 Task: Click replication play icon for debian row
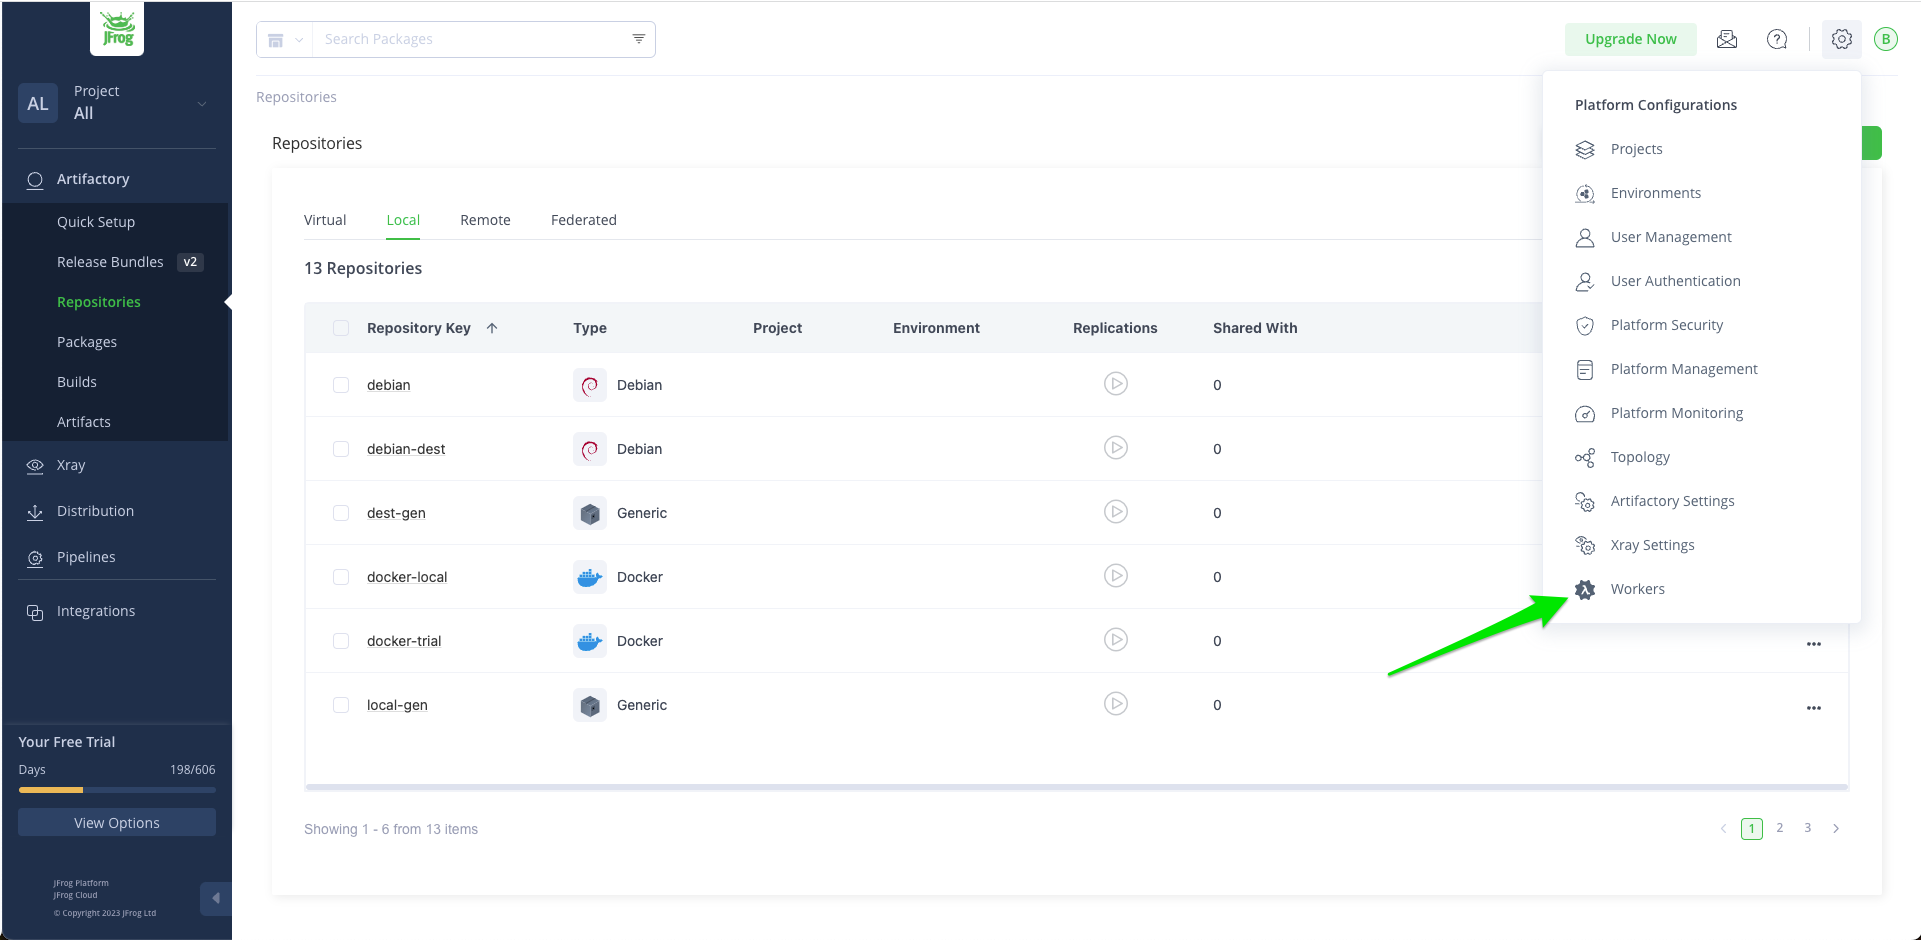click(1115, 384)
